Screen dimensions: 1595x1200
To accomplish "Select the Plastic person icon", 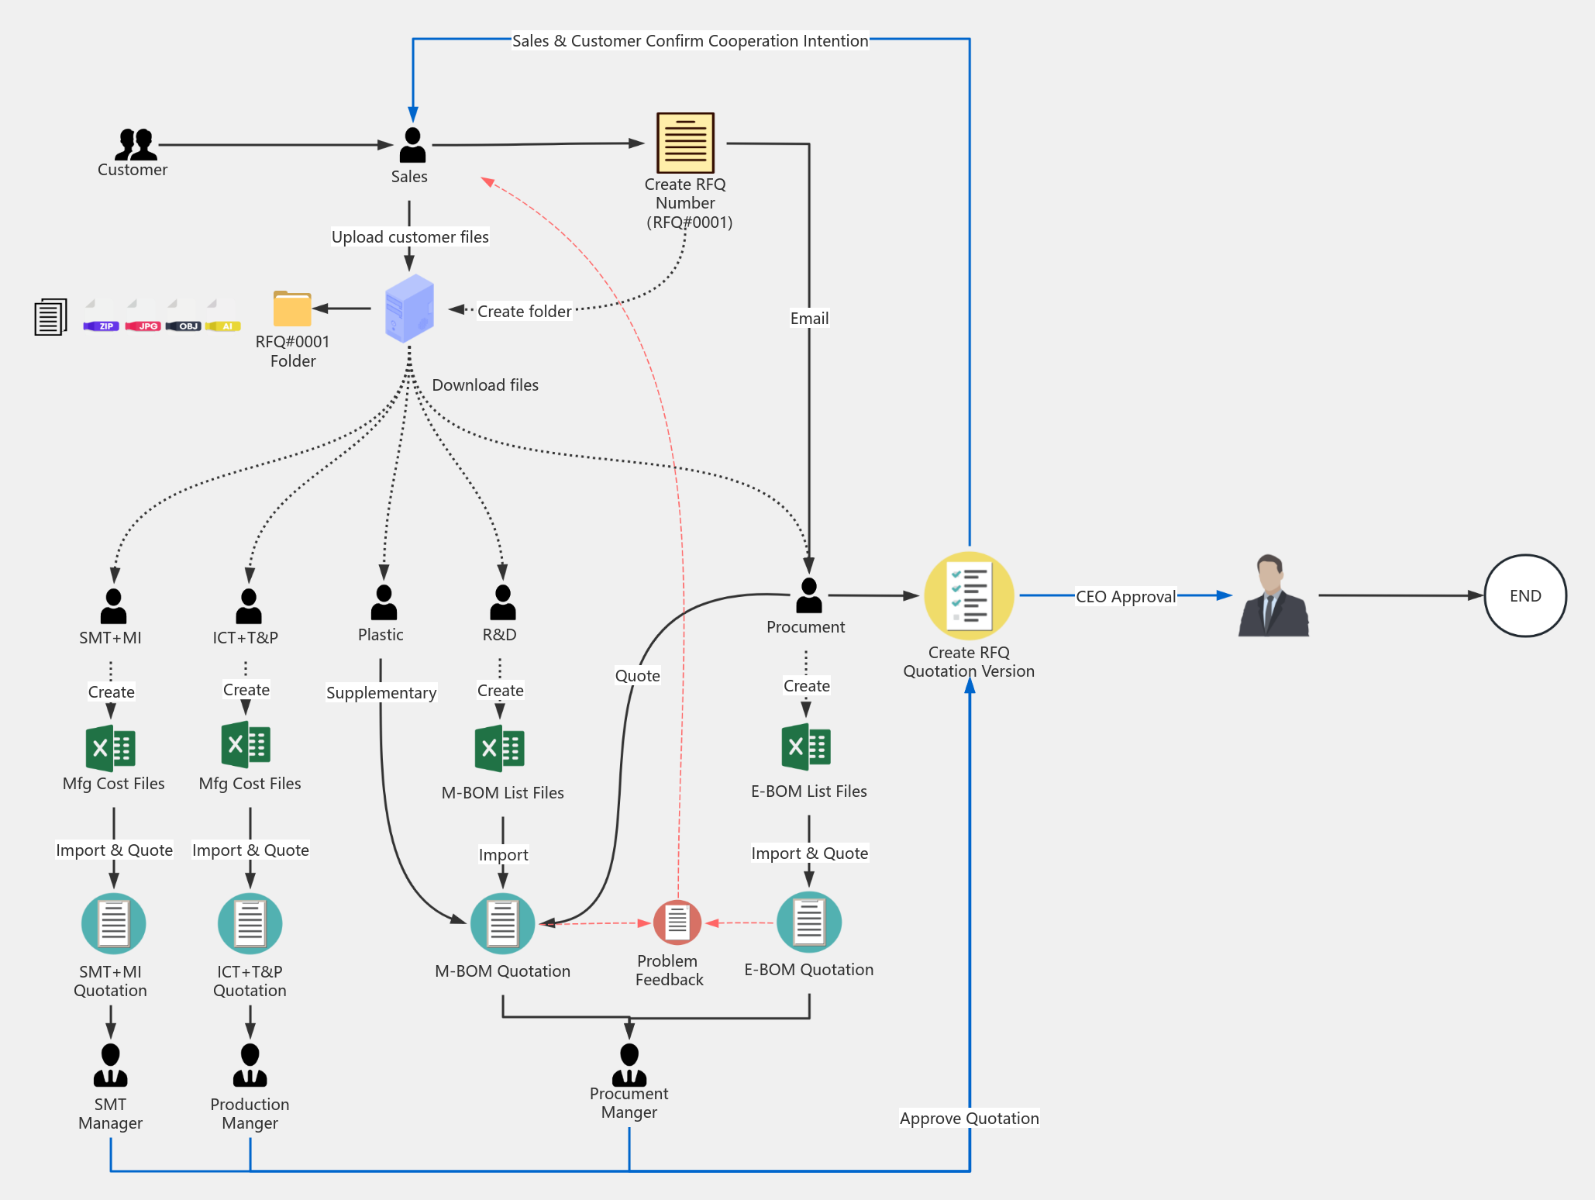I will [383, 603].
